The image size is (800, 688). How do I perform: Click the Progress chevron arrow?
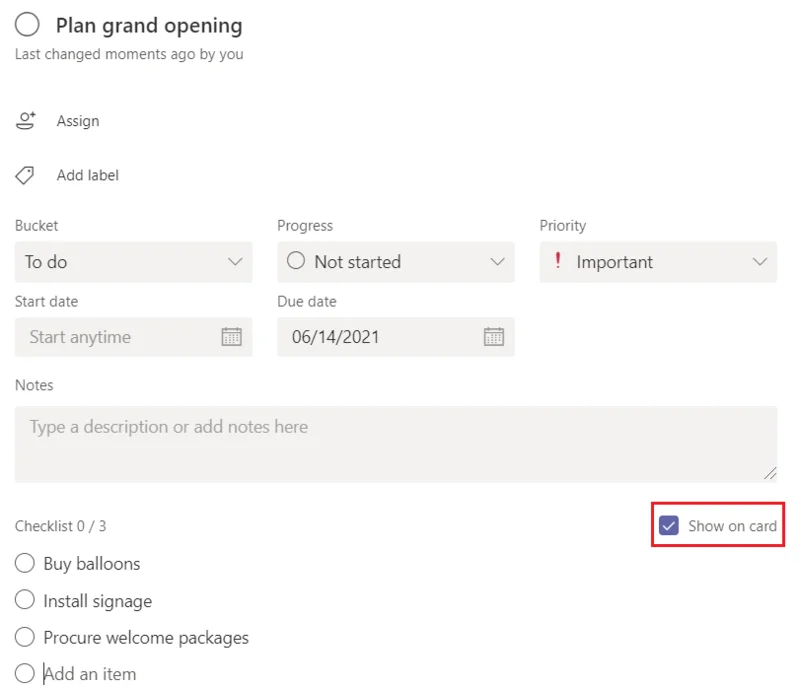pyautogui.click(x=497, y=262)
